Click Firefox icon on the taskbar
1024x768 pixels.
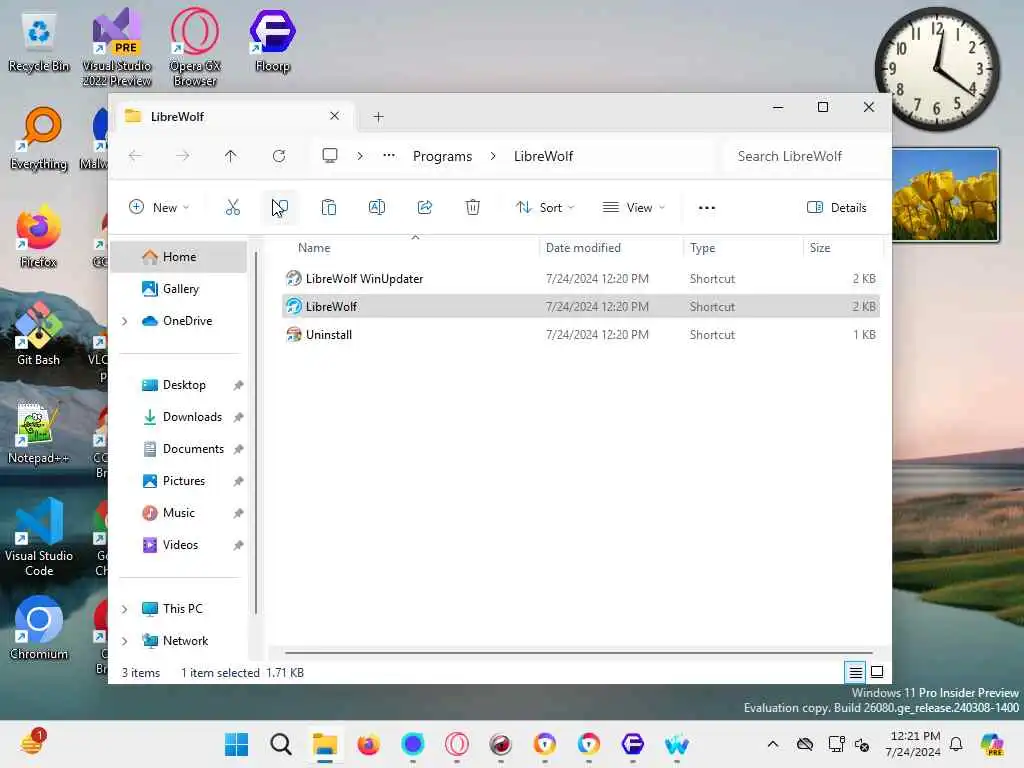click(368, 744)
